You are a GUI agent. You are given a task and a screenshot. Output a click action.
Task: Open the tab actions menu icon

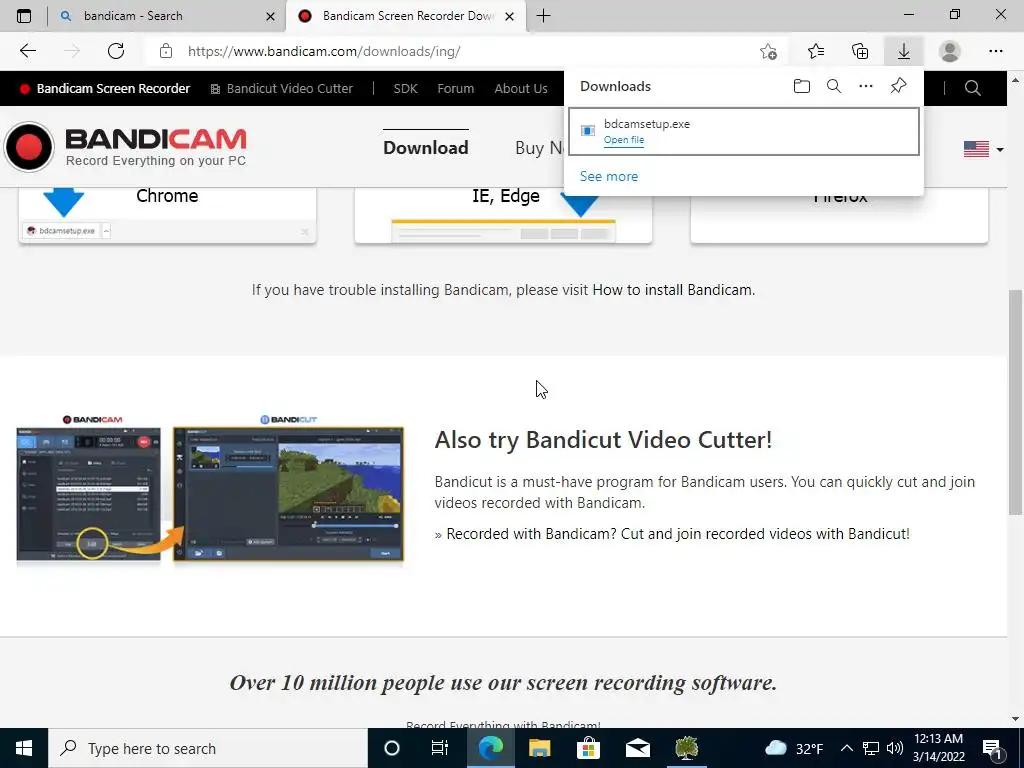point(24,16)
